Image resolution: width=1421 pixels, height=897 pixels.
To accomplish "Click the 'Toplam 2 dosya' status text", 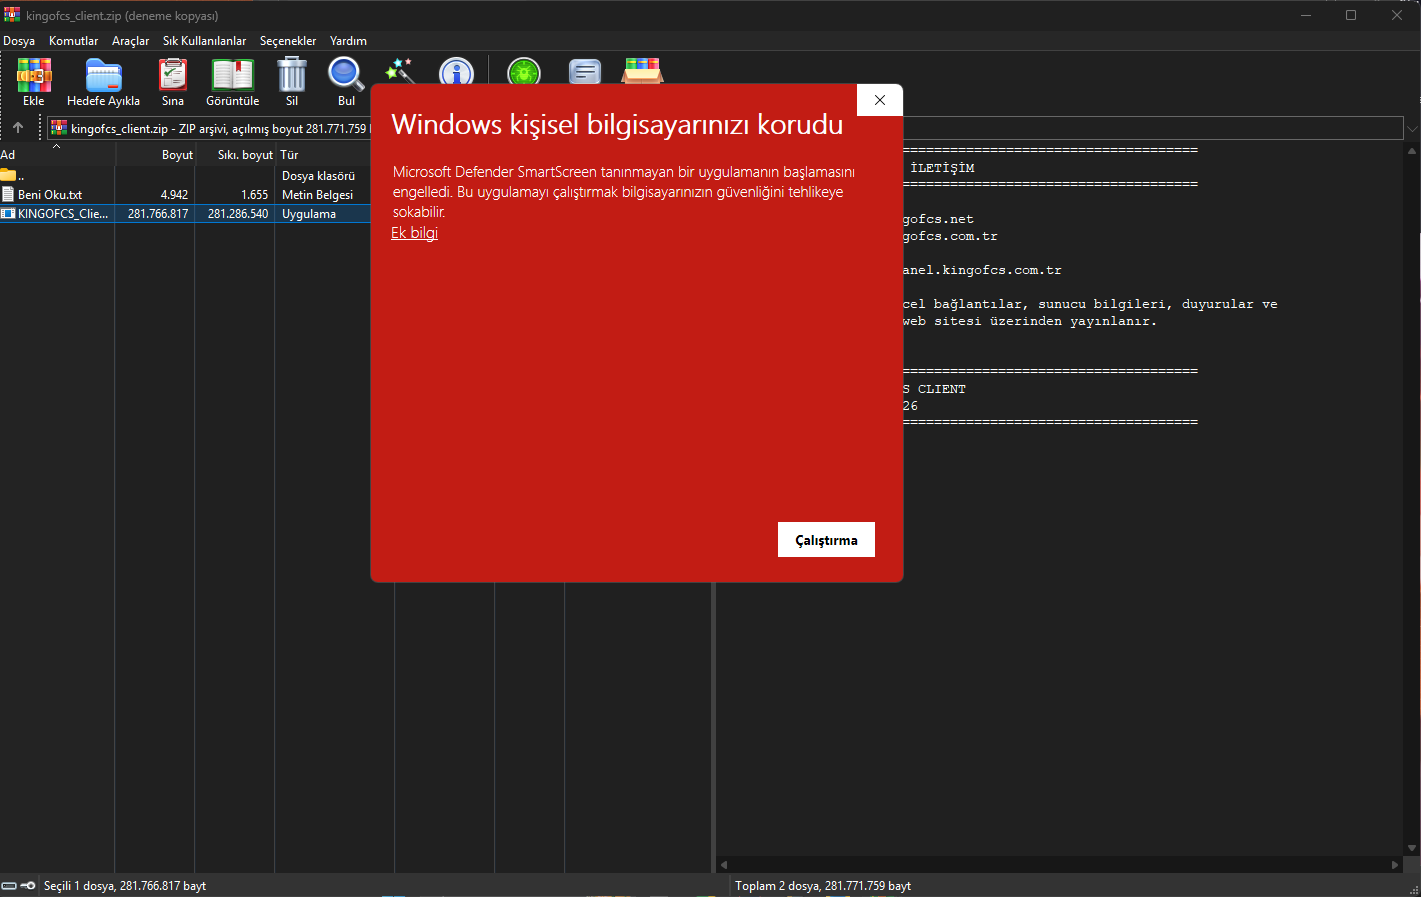I will pyautogui.click(x=823, y=886).
